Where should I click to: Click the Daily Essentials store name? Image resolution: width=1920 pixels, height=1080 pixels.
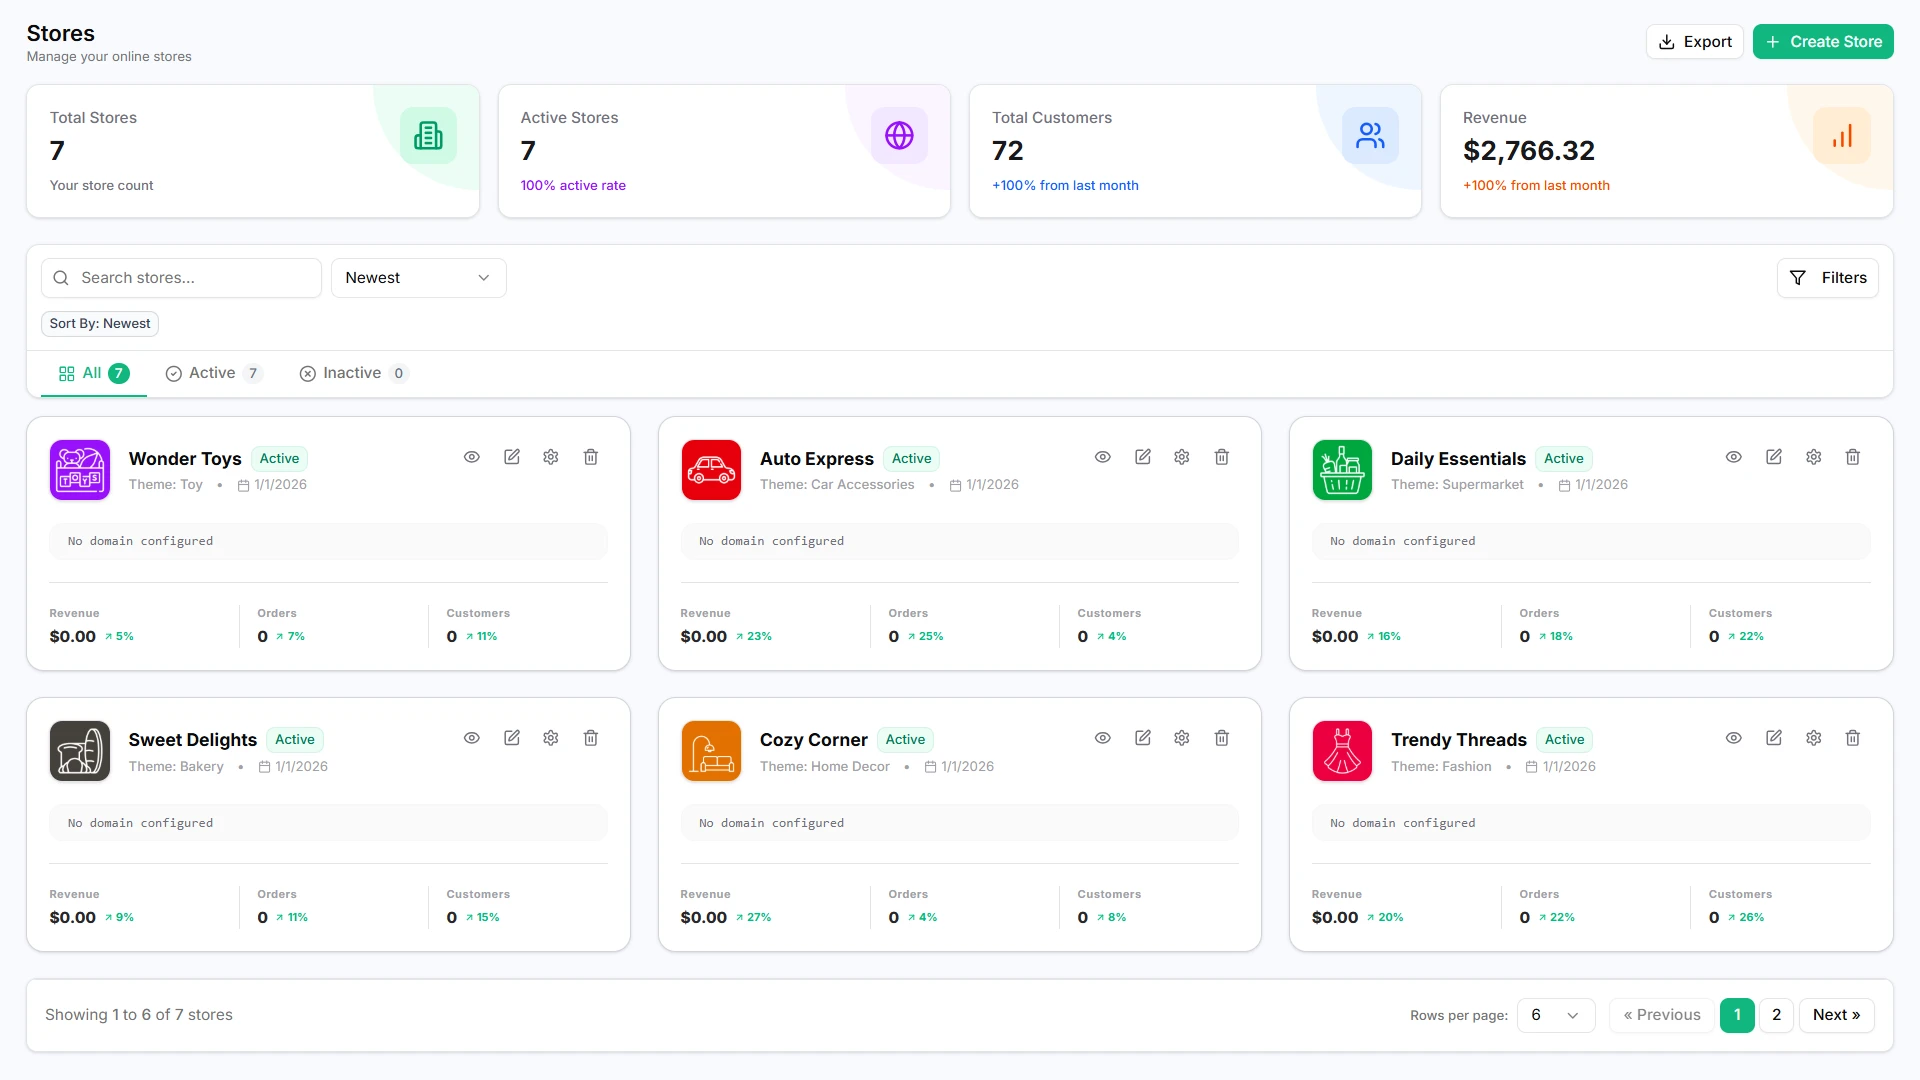[1458, 459]
